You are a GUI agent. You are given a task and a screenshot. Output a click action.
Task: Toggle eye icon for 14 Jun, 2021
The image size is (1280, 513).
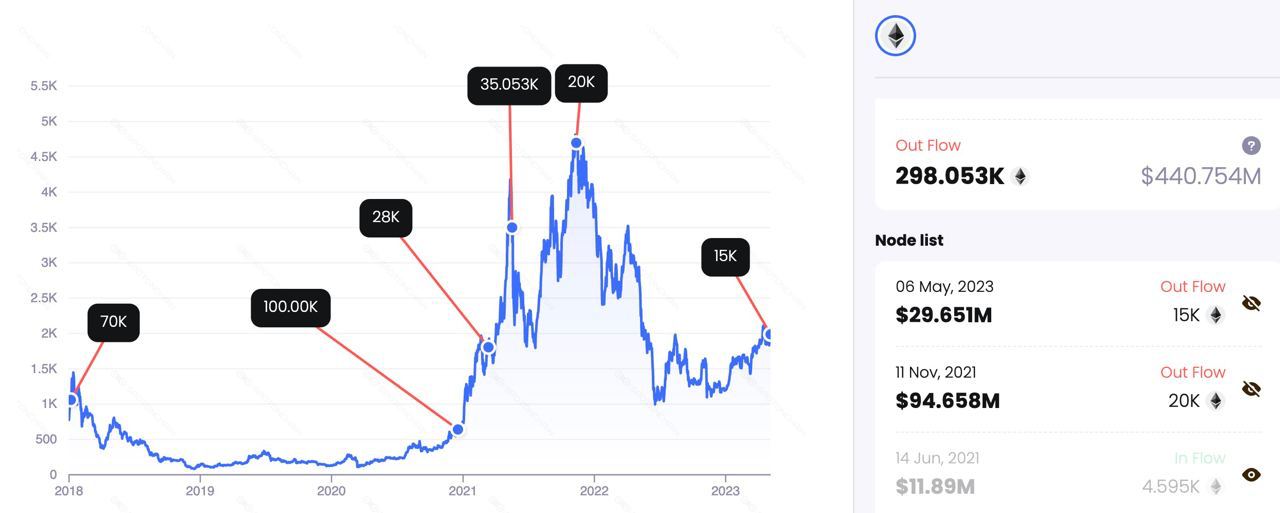[1251, 475]
